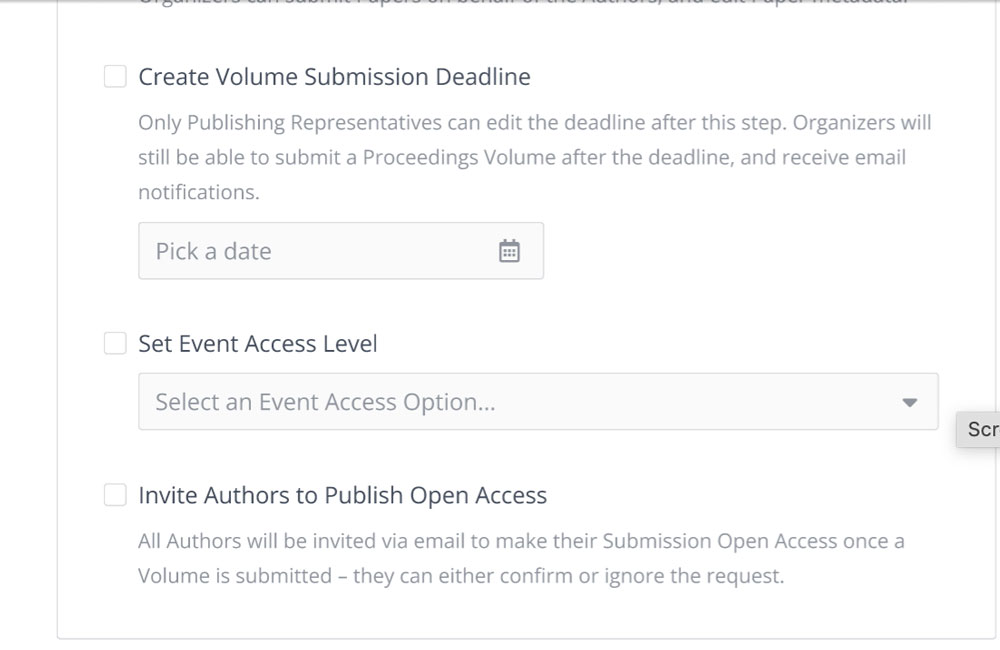The height and width of the screenshot is (650, 1000).
Task: Expand Select an Event Access Option dropdown
Action: tap(538, 401)
